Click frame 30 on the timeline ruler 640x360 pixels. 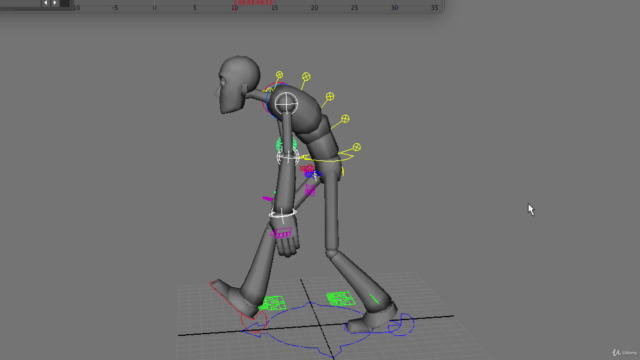coord(394,8)
